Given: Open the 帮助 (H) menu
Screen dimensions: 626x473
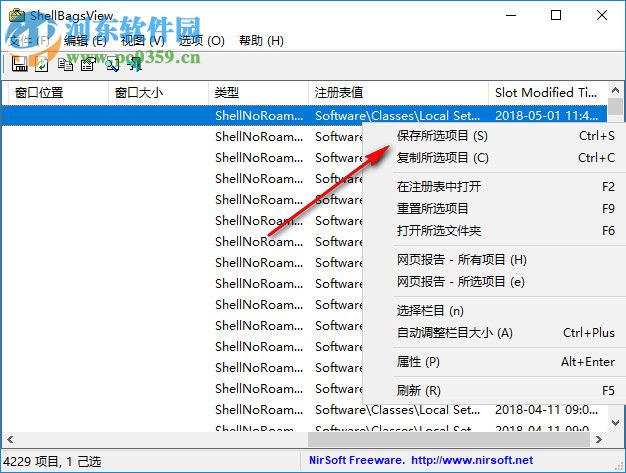Looking at the screenshot, I should 261,40.
